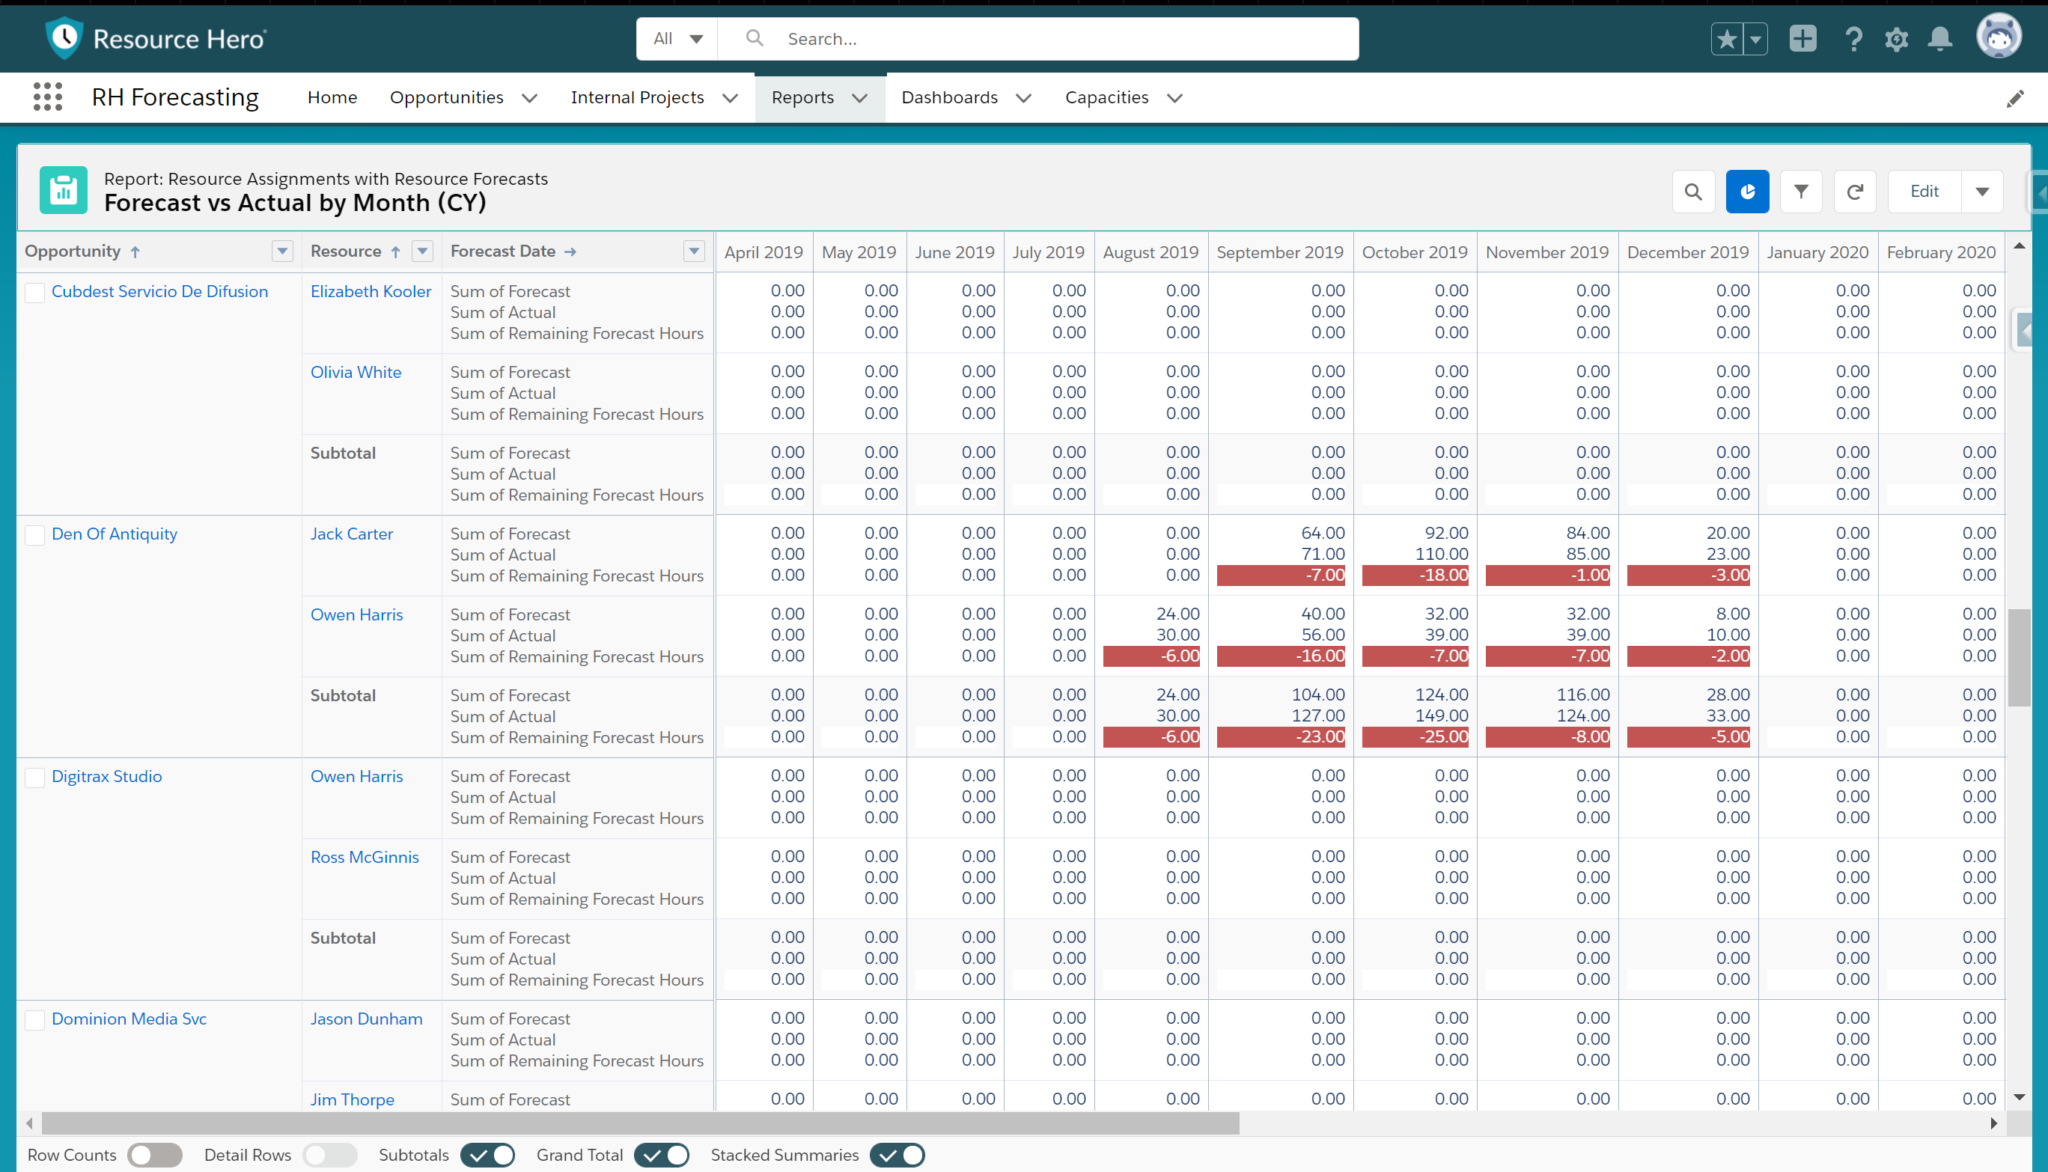The height and width of the screenshot is (1172, 2048).
Task: Disable the Grand Total toggle
Action: point(662,1155)
